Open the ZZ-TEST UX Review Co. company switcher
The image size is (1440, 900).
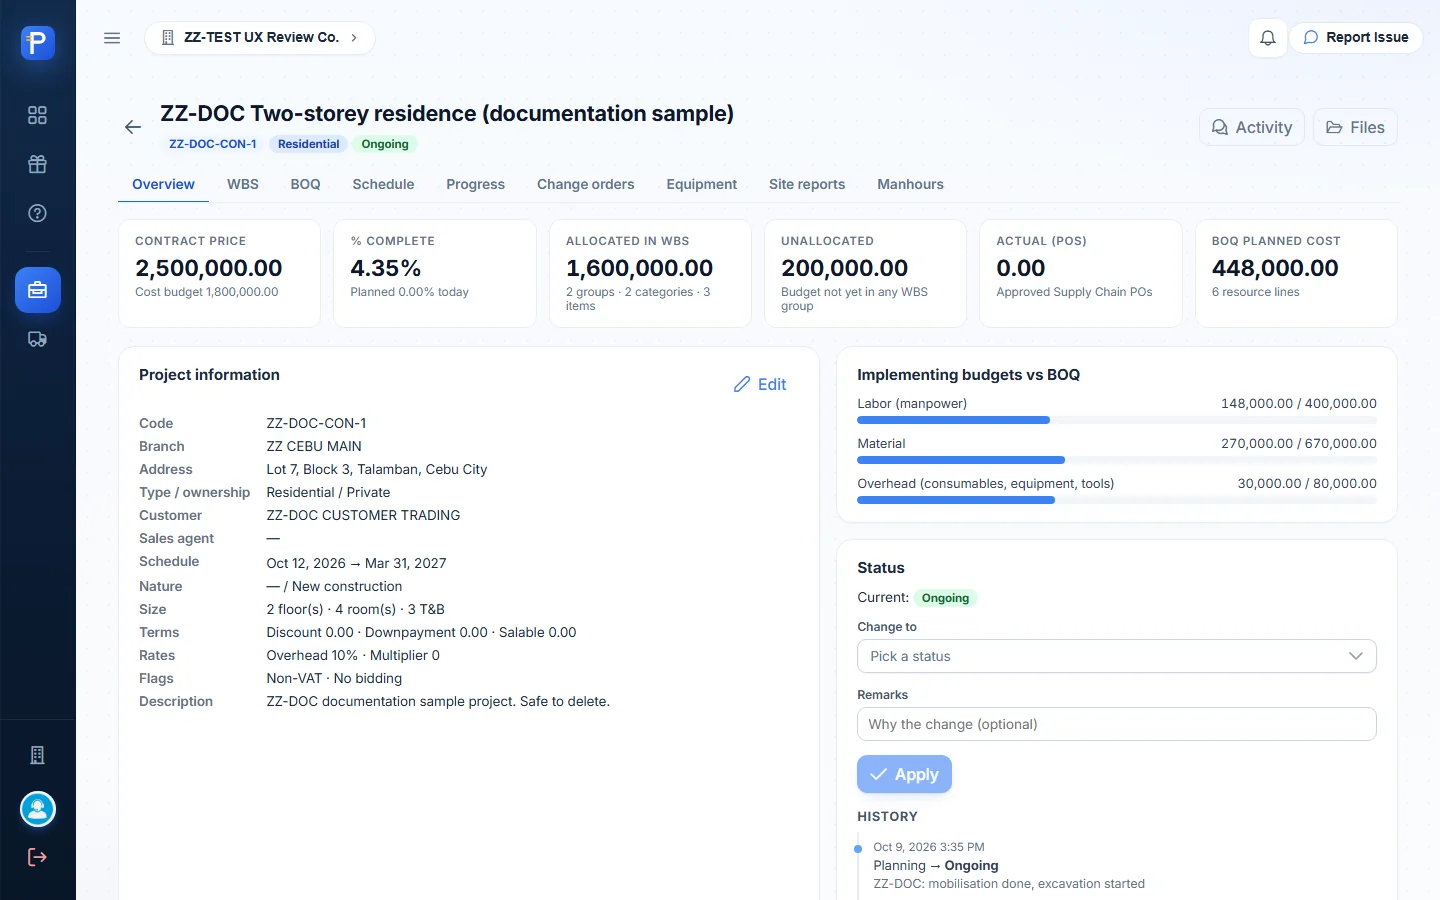[260, 38]
